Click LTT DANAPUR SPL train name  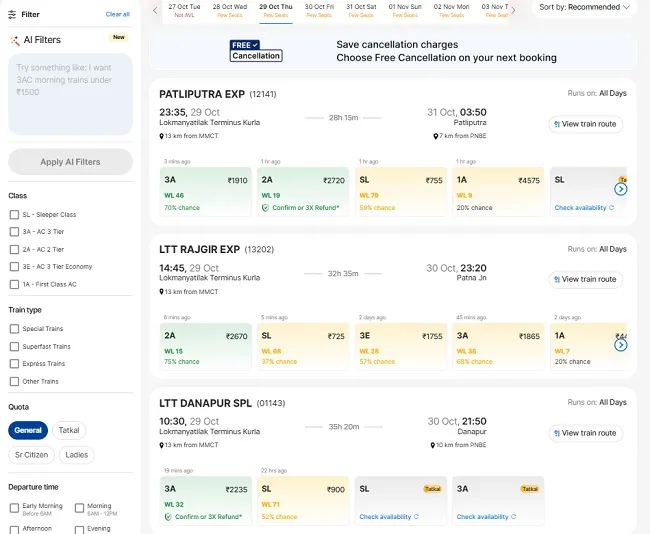click(x=205, y=403)
